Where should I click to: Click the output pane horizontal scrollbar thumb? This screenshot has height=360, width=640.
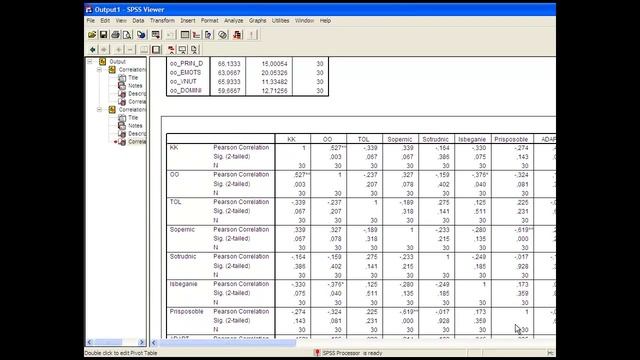tap(227, 342)
